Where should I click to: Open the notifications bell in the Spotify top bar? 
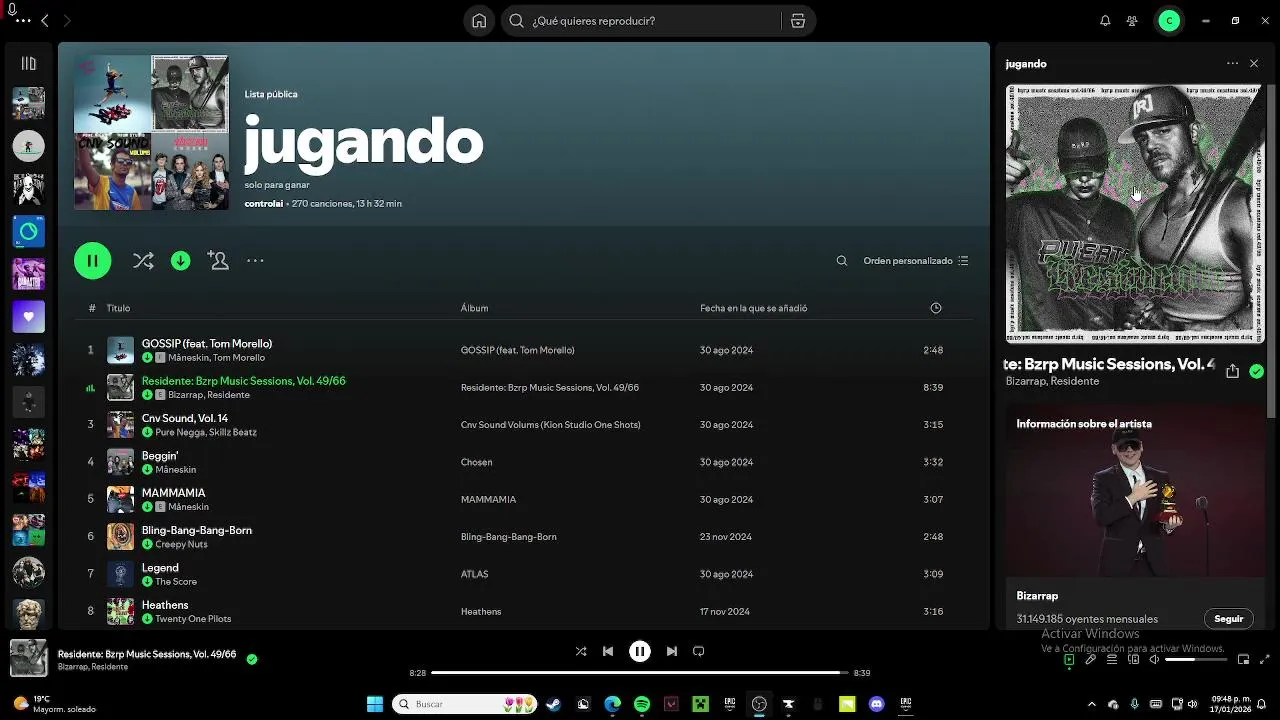1105,21
